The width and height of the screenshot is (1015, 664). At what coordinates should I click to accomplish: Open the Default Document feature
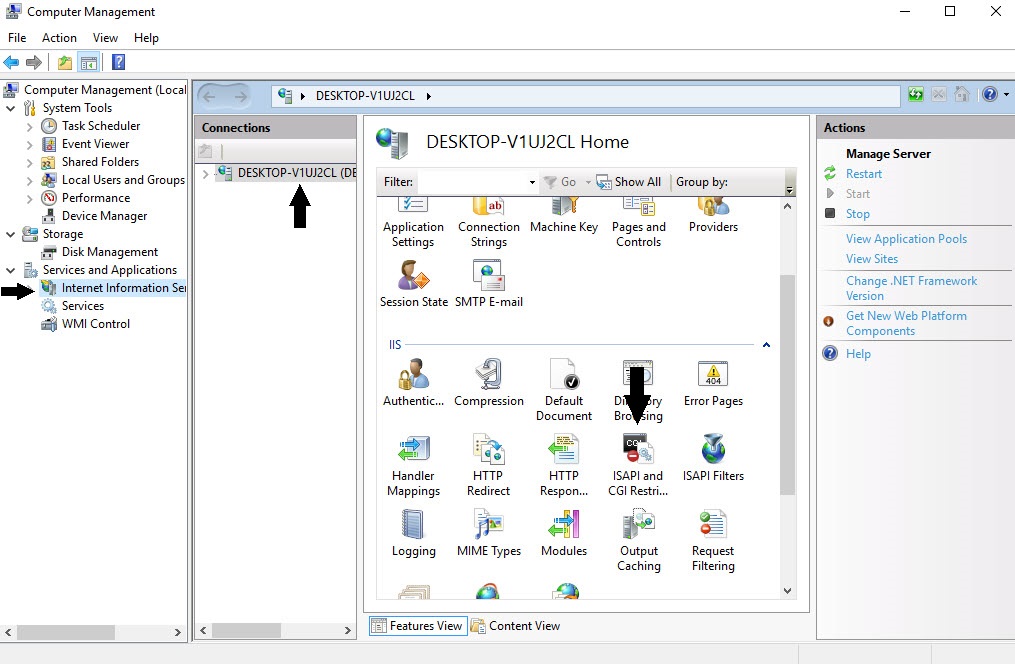point(564,390)
